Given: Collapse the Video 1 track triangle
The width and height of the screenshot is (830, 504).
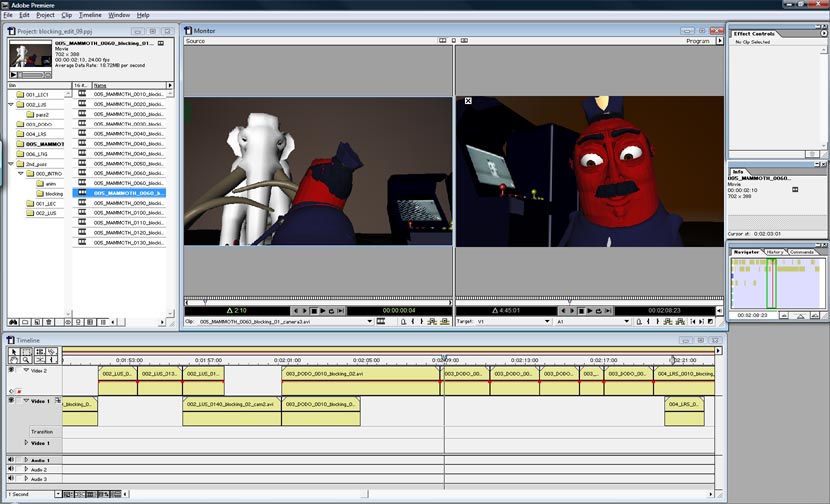Looking at the screenshot, I should coord(26,401).
